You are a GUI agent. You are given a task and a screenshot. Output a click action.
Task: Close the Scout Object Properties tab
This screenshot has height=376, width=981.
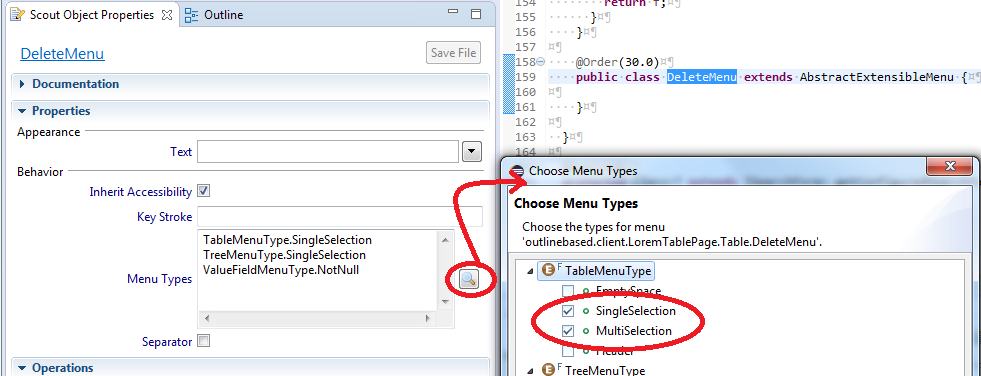pos(166,15)
